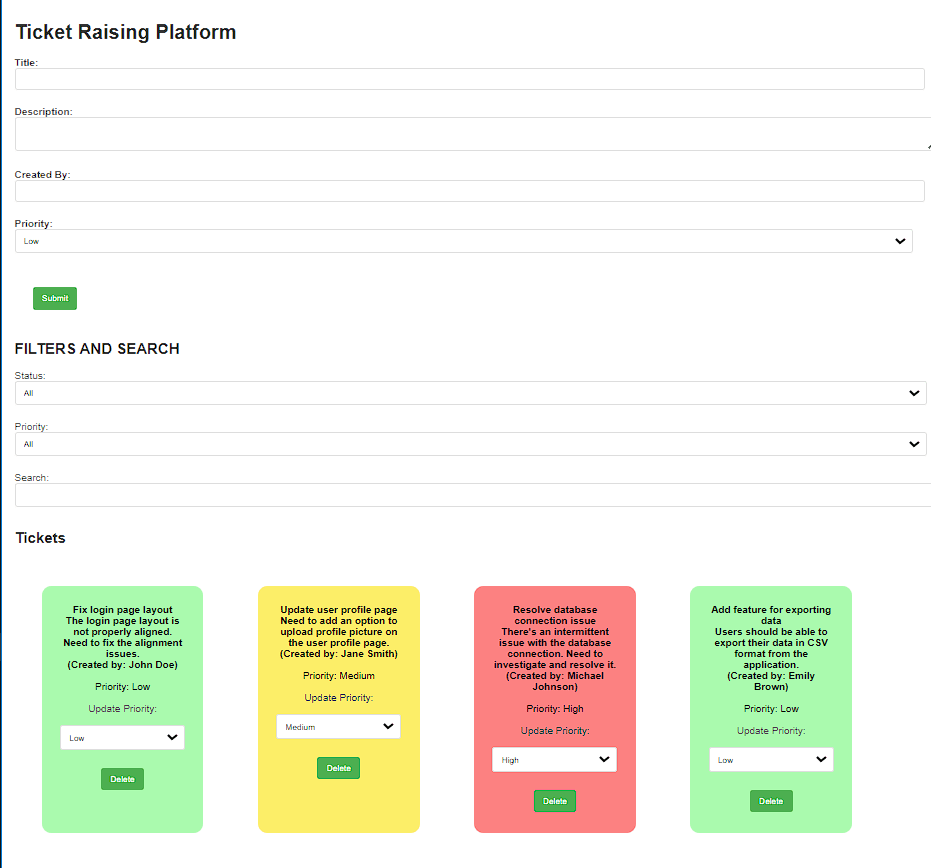Expand the Status filter dropdown
The image size is (931, 868).
pyautogui.click(x=470, y=393)
